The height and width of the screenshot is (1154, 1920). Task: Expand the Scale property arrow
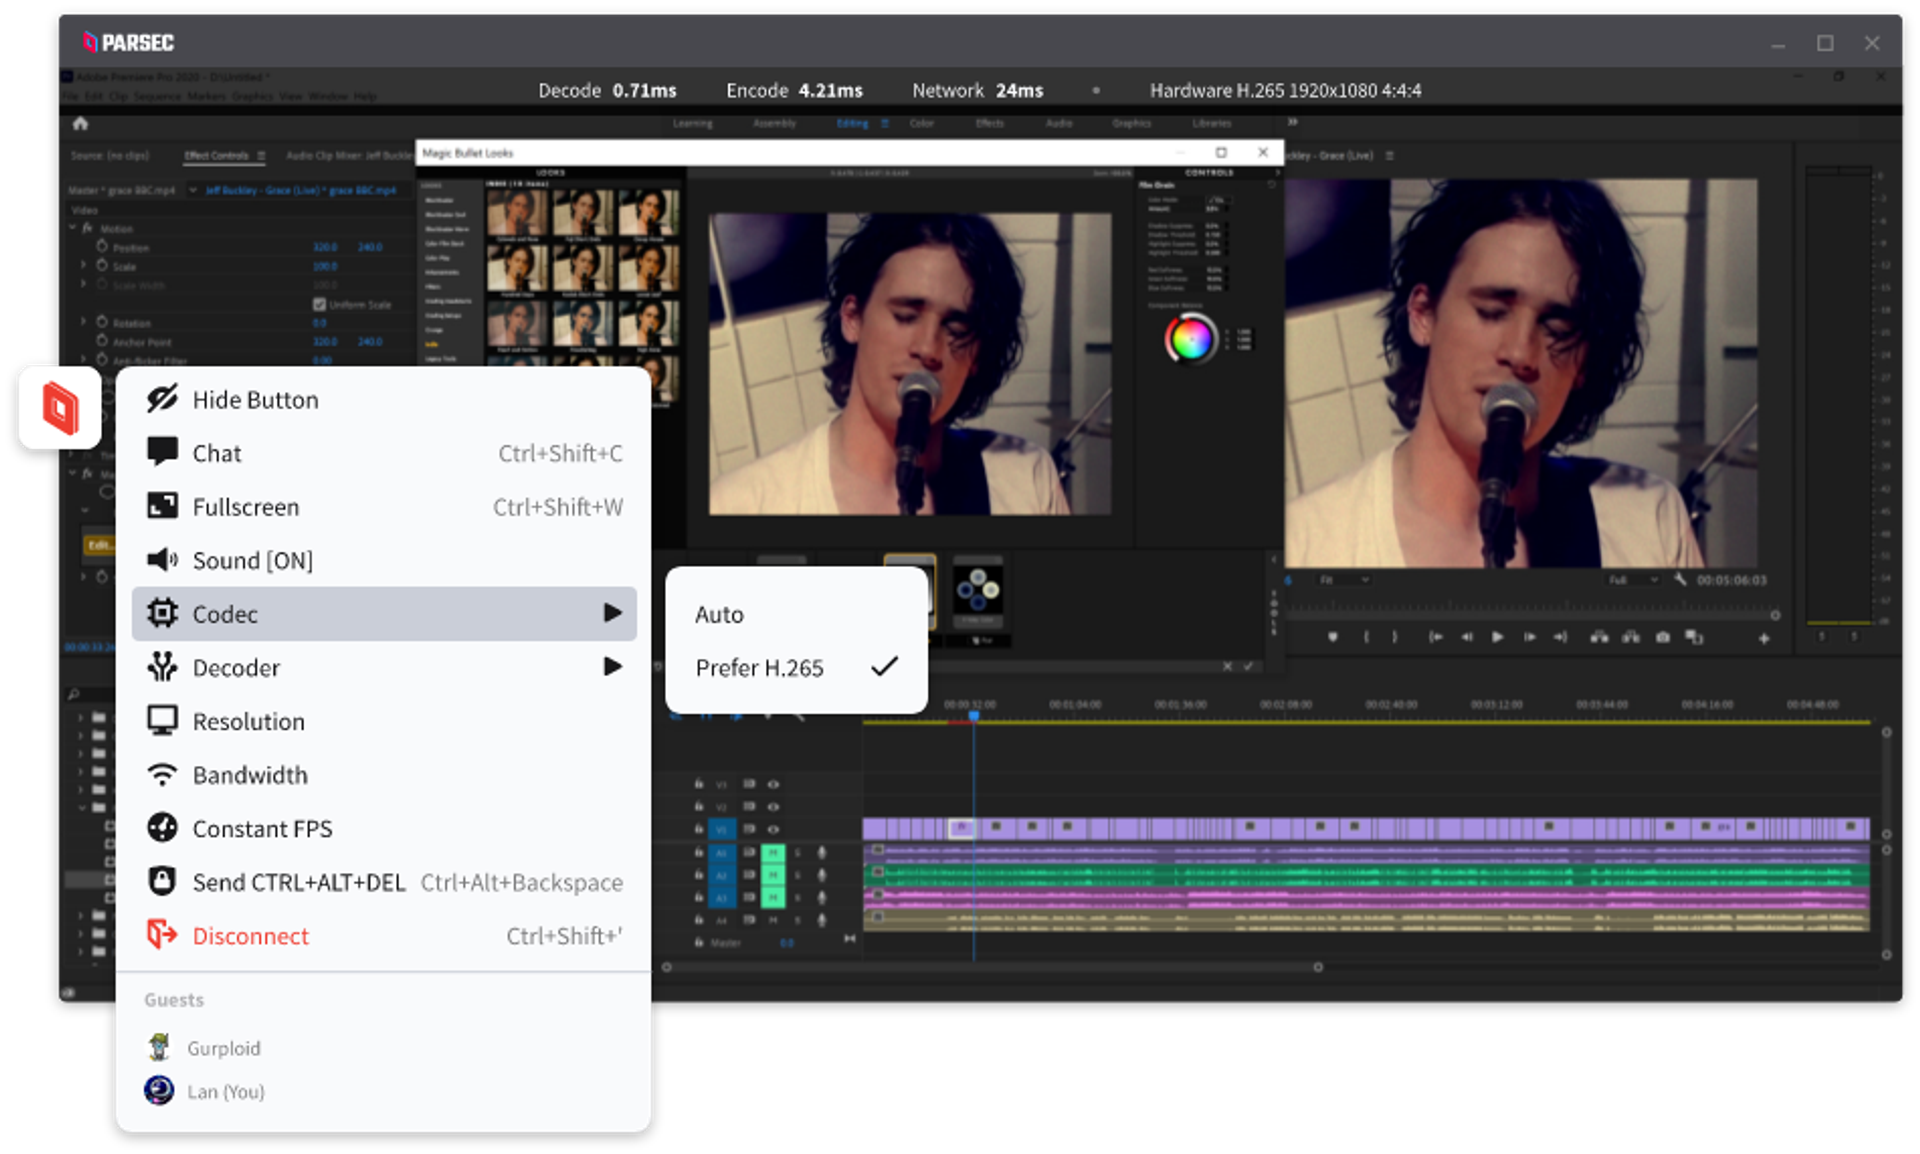click(83, 265)
